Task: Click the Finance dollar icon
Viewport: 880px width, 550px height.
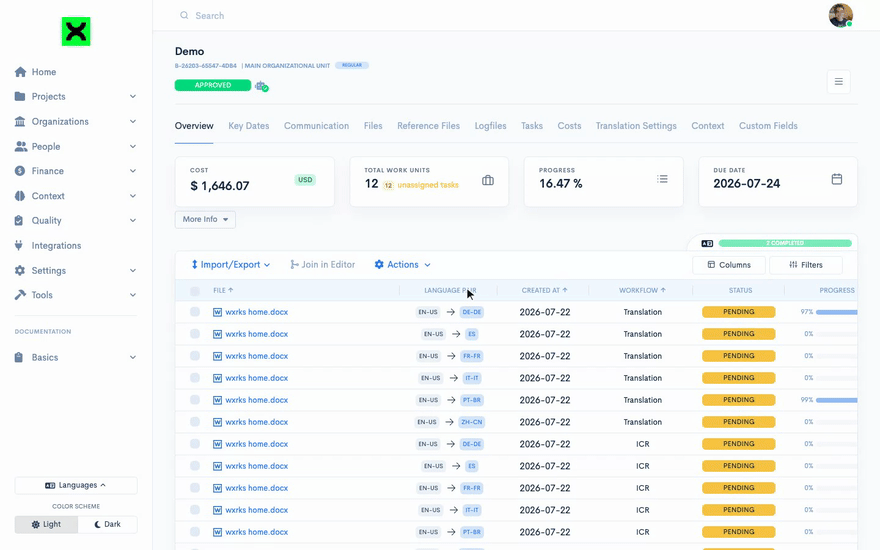Action: click(20, 171)
